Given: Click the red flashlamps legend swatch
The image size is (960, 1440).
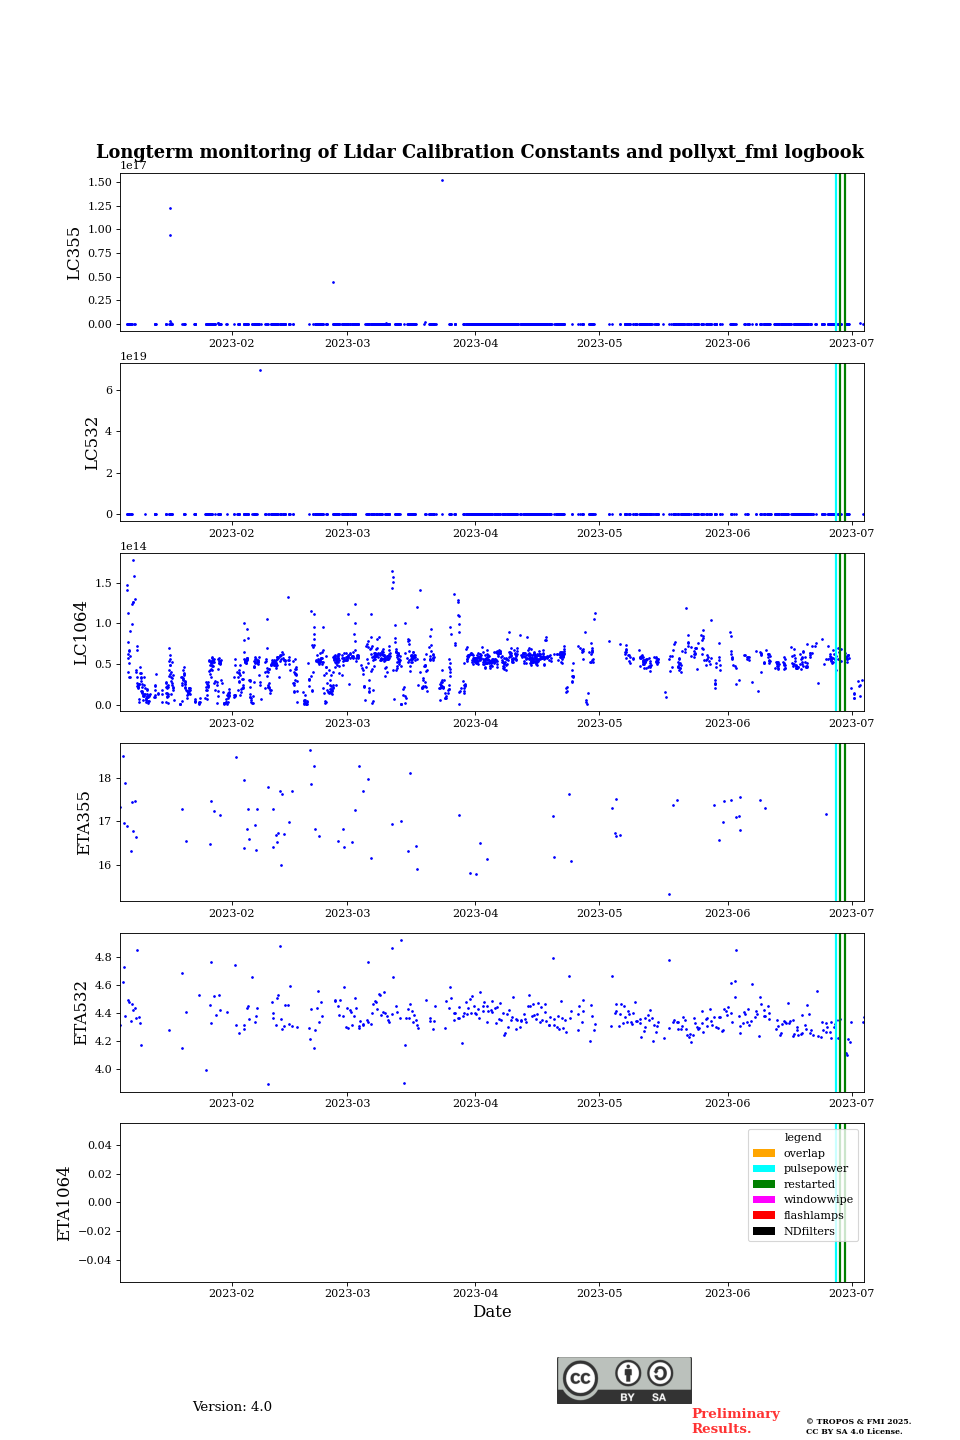Looking at the screenshot, I should 764,1216.
